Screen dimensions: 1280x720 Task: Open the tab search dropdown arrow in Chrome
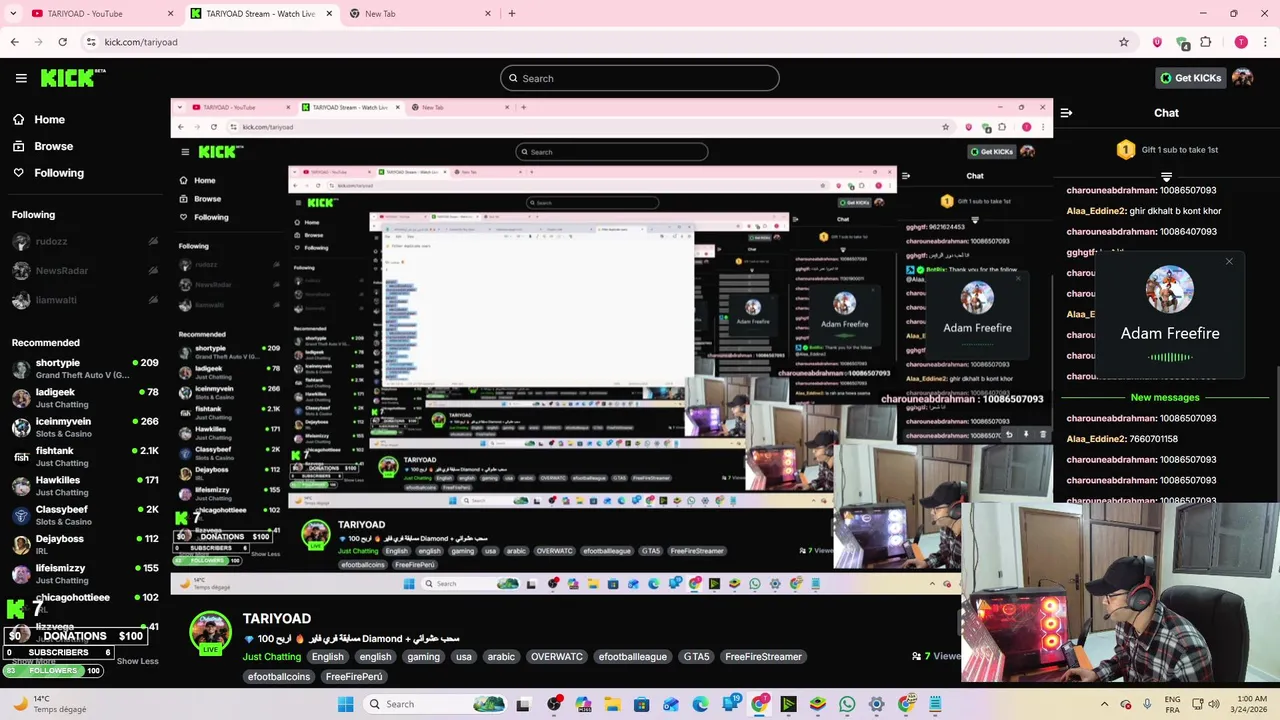[x=13, y=13]
